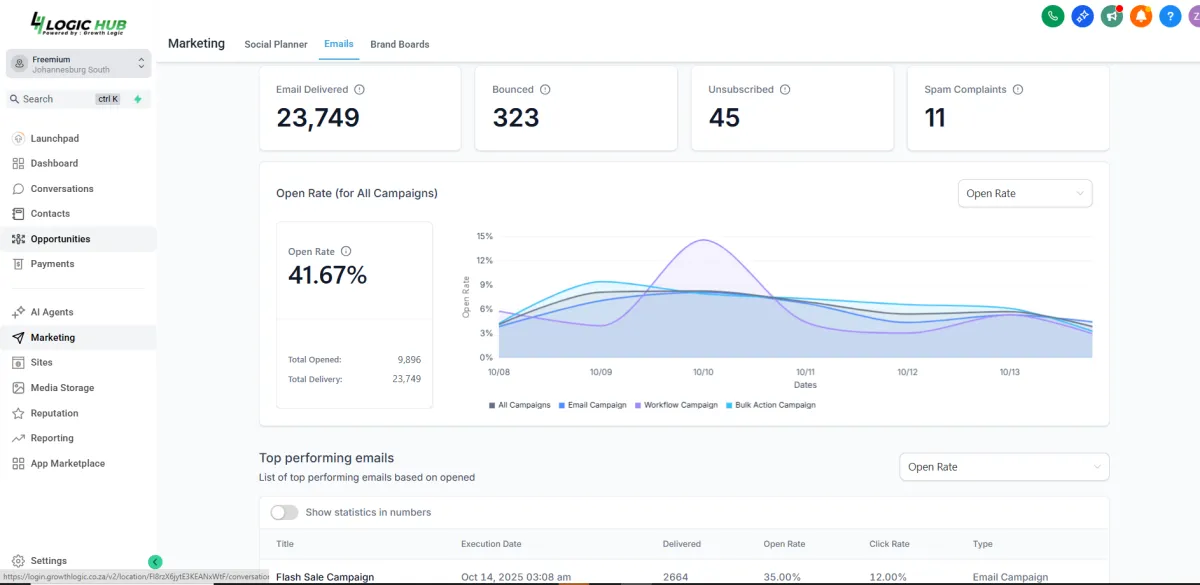Click the Email Delivered info icon

[360, 89]
